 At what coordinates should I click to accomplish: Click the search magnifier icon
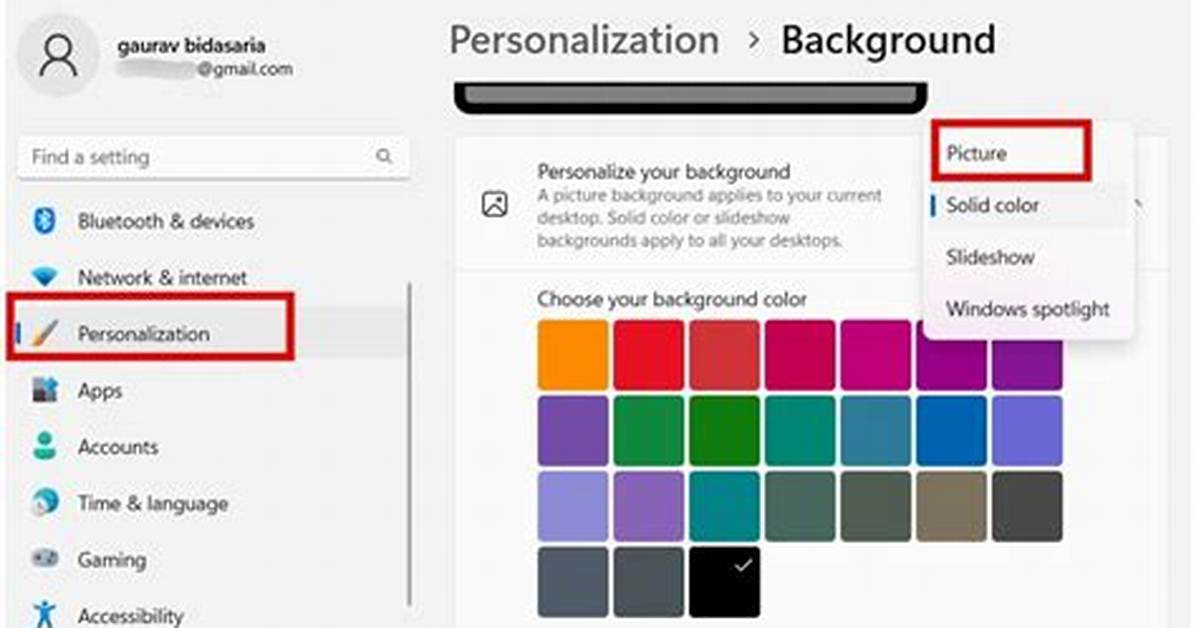[x=384, y=156]
